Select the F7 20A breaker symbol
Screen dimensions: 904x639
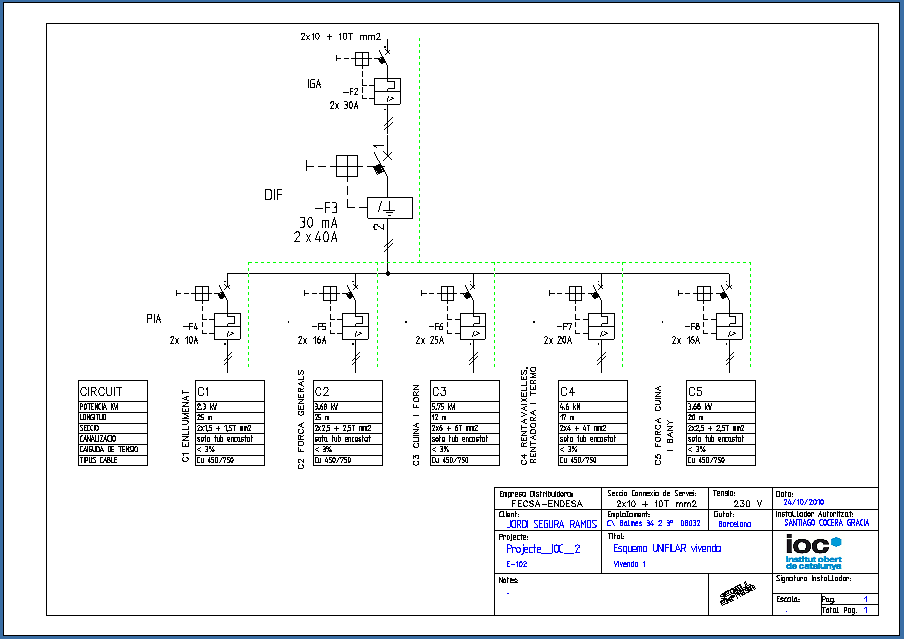[x=601, y=326]
